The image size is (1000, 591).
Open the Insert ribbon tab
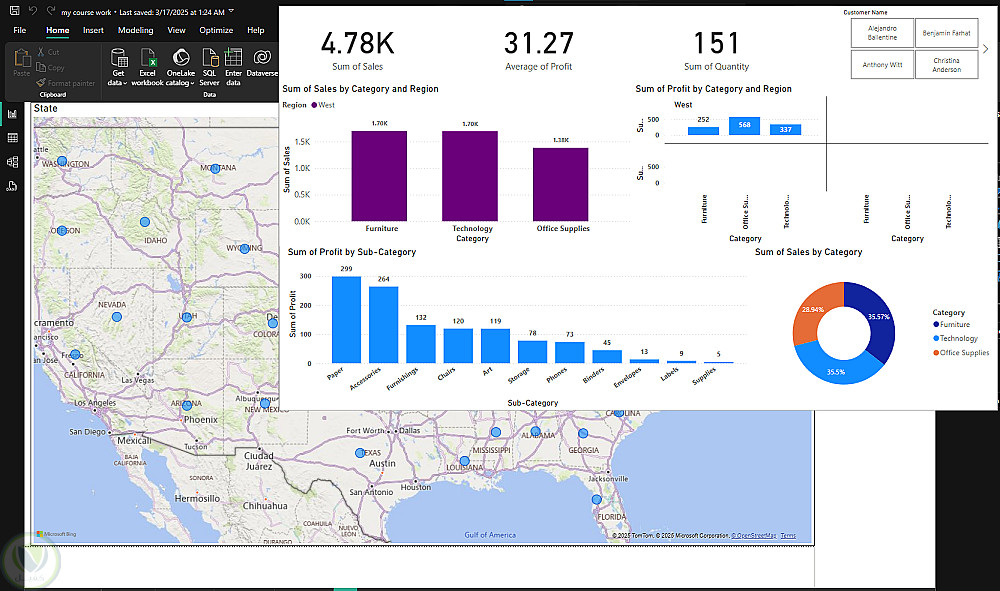(93, 30)
